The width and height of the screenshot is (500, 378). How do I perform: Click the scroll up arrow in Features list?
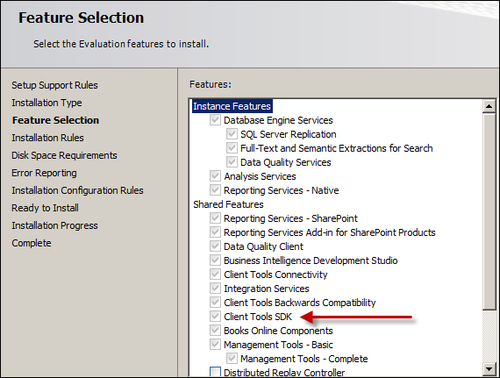pyautogui.click(x=489, y=106)
